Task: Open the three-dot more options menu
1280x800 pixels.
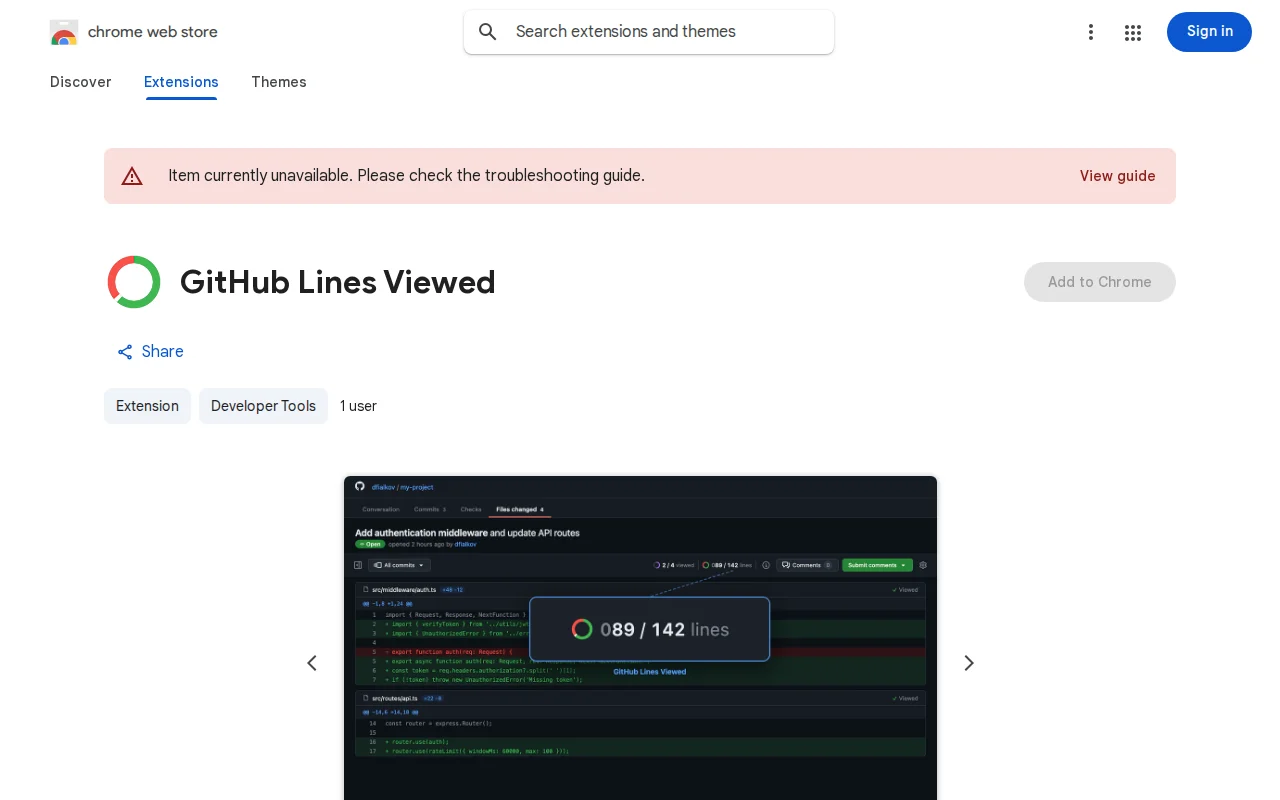Action: [1091, 32]
